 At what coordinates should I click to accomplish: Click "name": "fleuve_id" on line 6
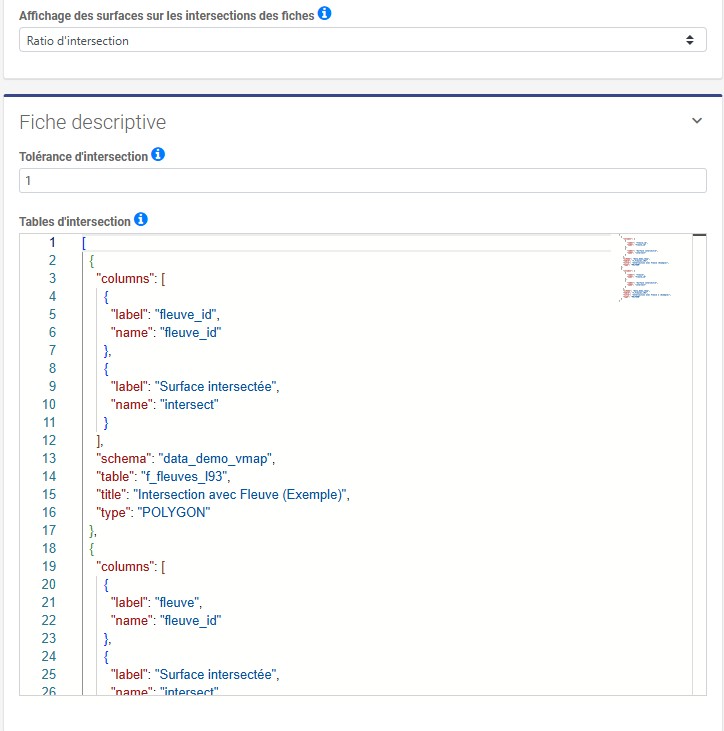coord(166,332)
